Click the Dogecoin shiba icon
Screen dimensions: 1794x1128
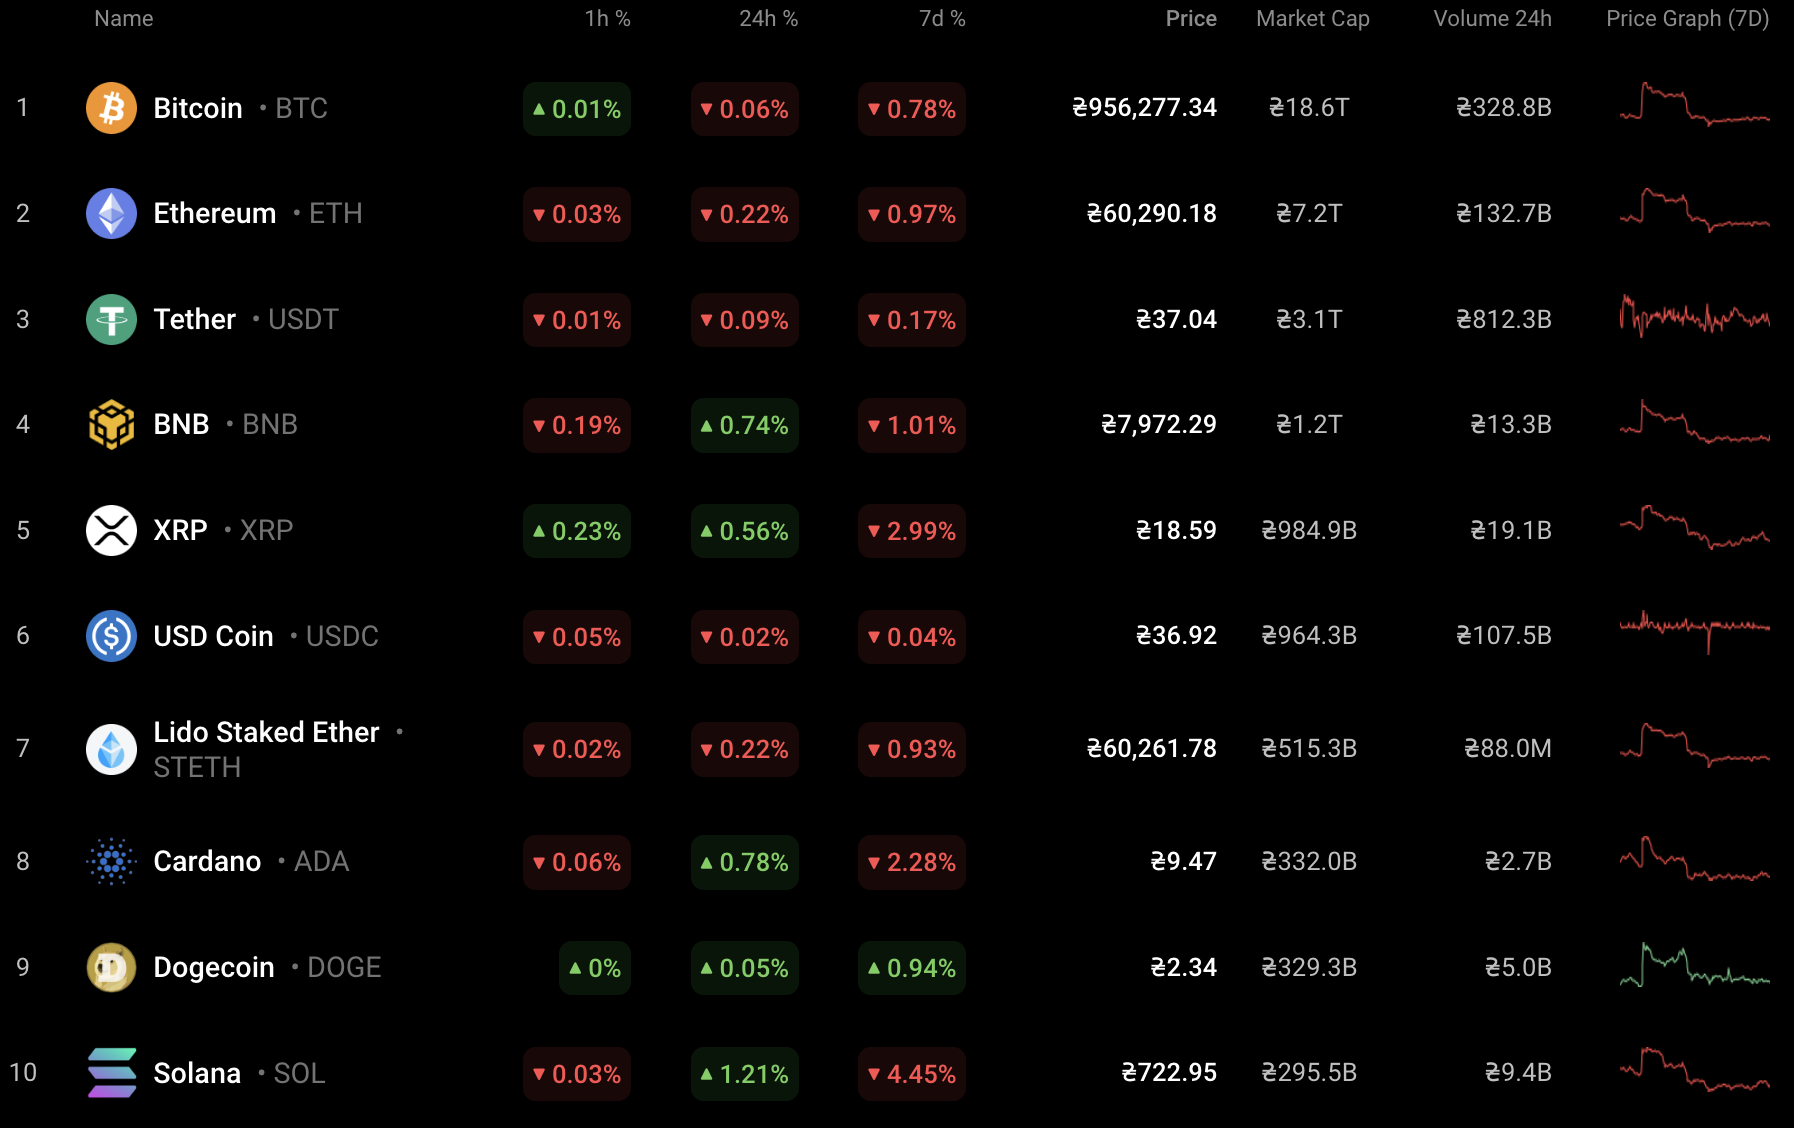click(111, 967)
